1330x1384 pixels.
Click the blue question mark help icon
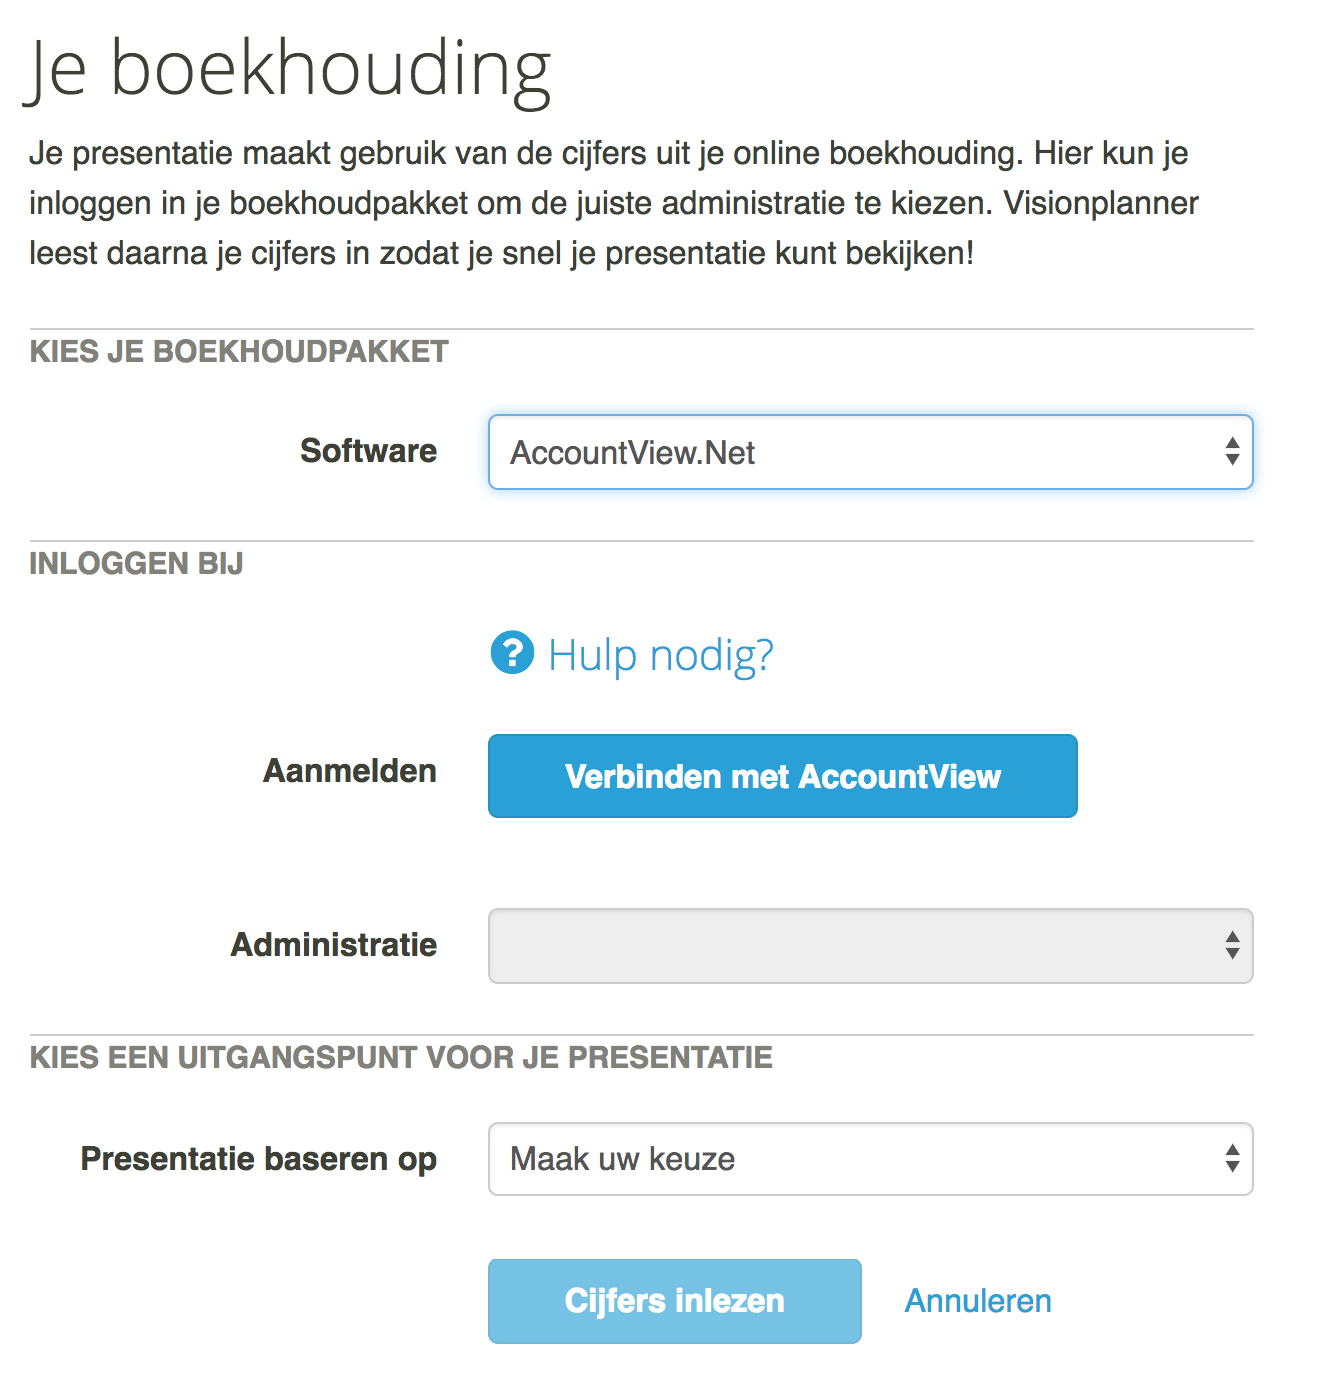pyautogui.click(x=512, y=653)
